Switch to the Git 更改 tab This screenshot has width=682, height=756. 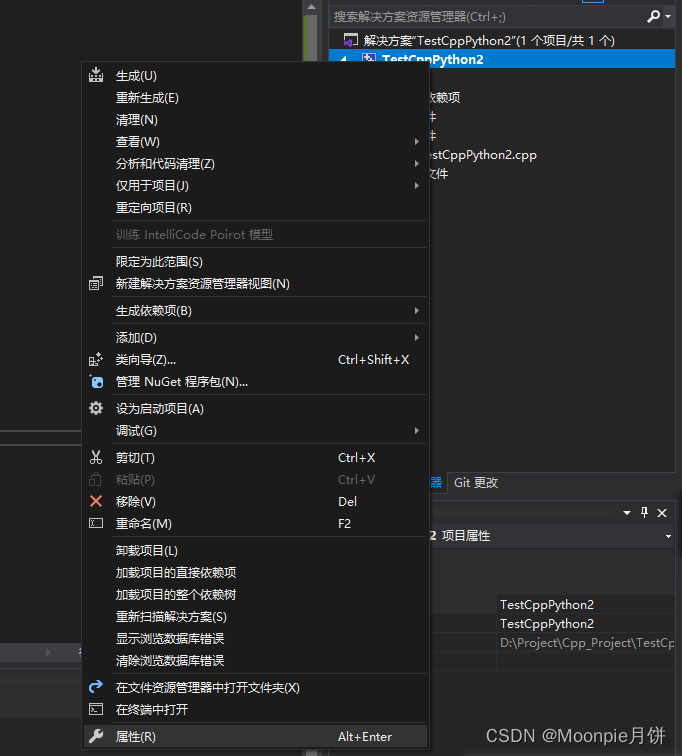(476, 483)
